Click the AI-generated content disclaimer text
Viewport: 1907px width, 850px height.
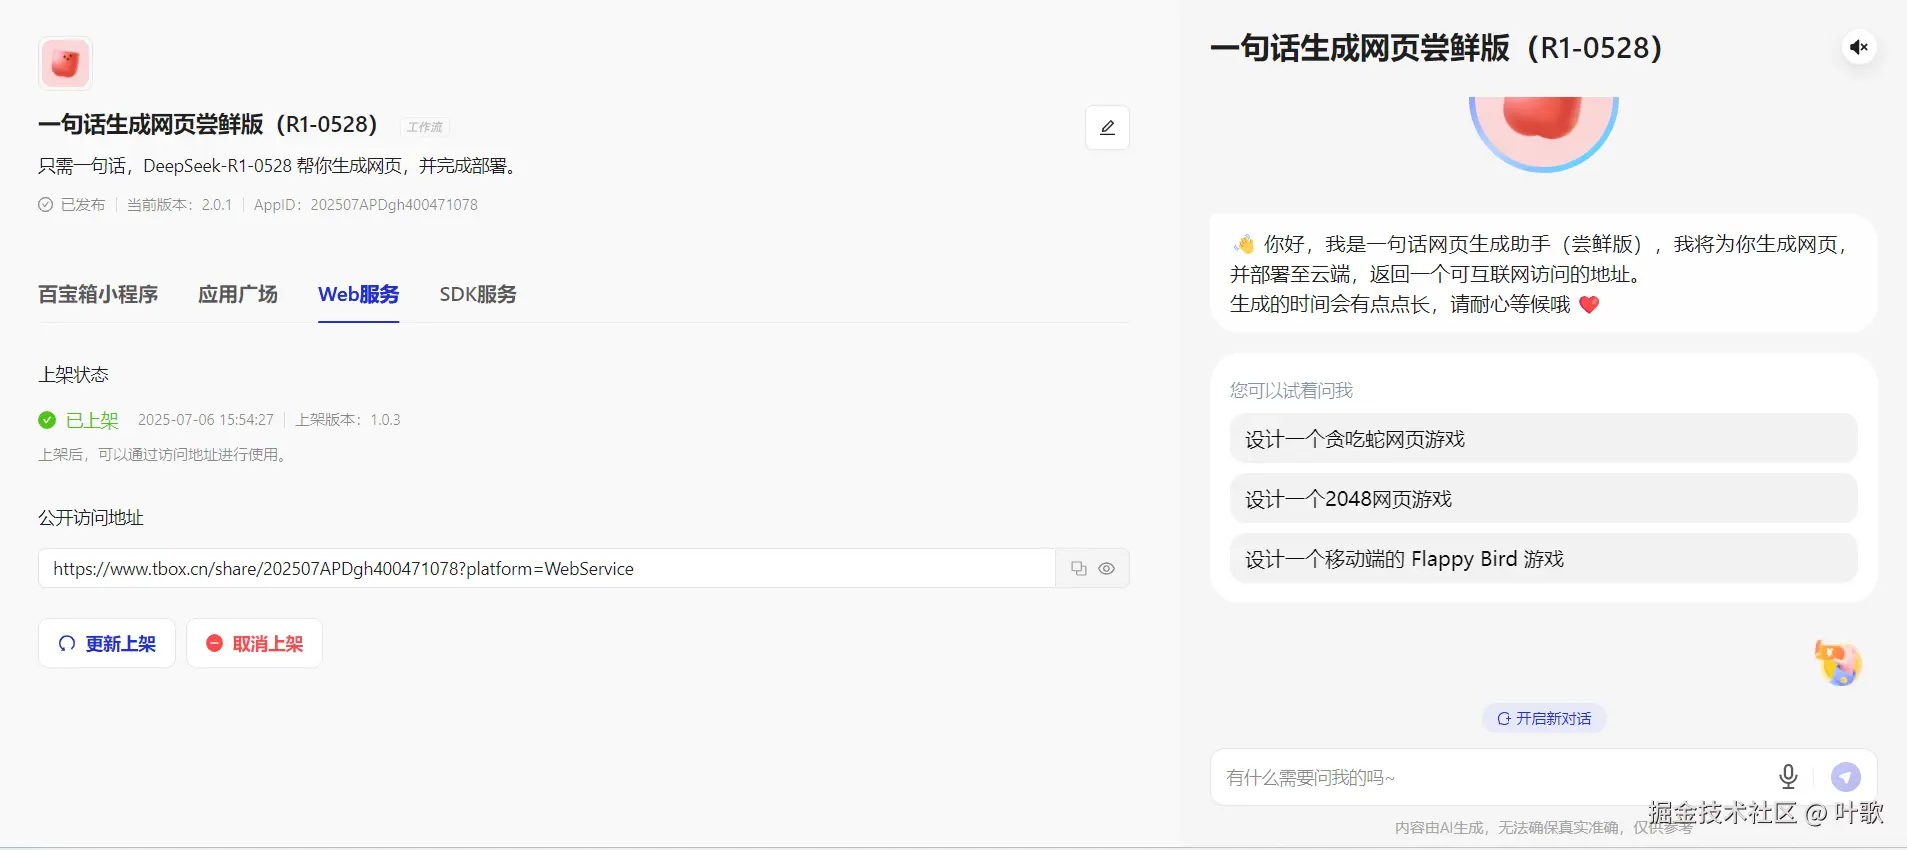pyautogui.click(x=1544, y=827)
